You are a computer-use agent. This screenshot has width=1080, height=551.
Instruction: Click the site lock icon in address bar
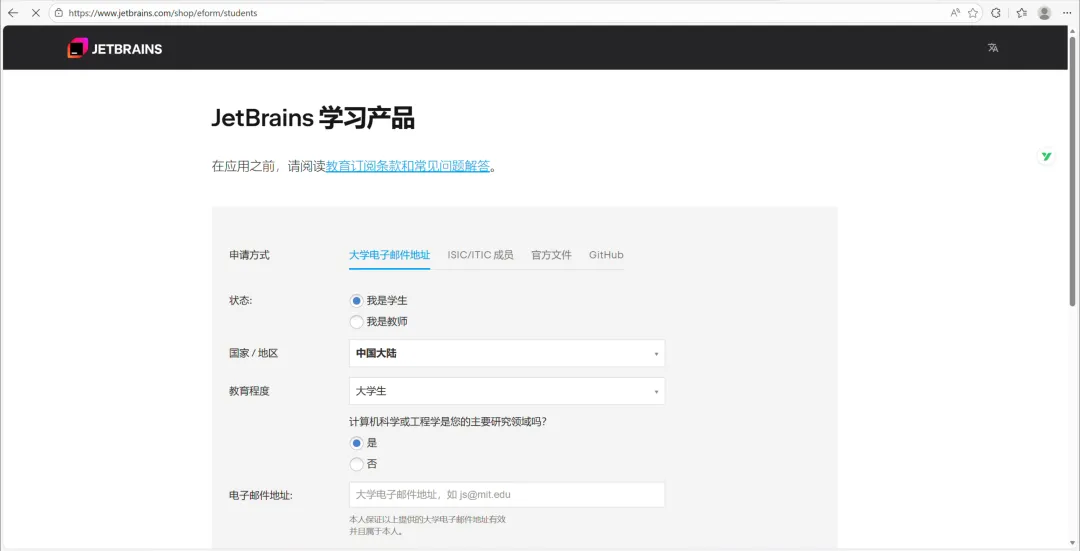(59, 12)
